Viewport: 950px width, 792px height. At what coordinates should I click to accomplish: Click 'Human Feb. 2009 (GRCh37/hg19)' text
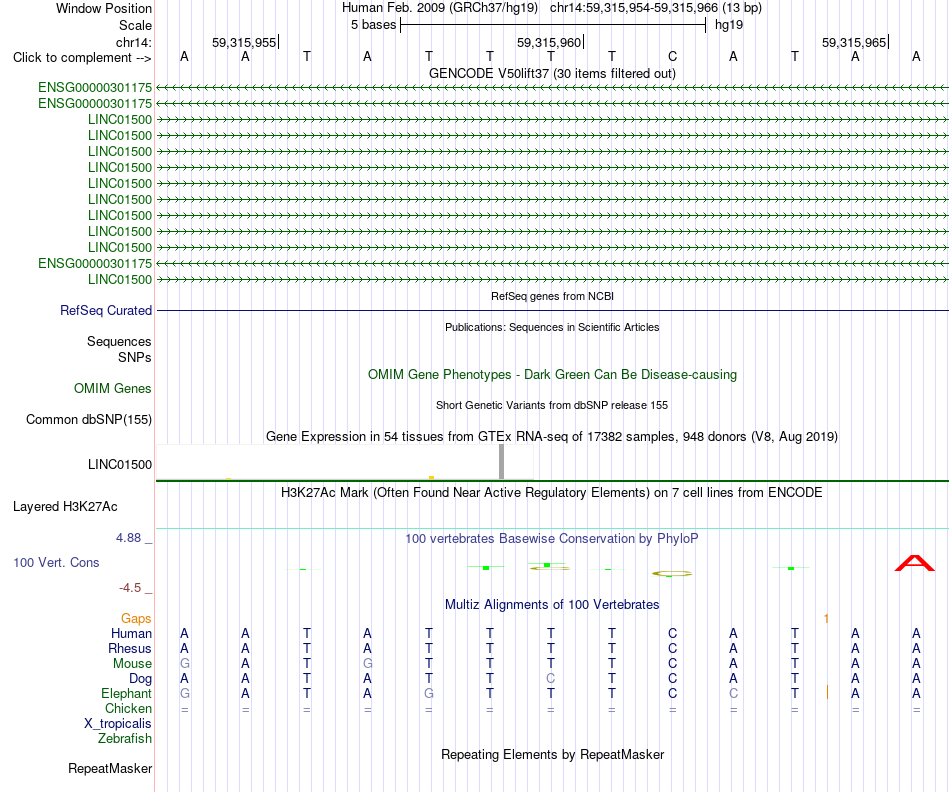440,8
